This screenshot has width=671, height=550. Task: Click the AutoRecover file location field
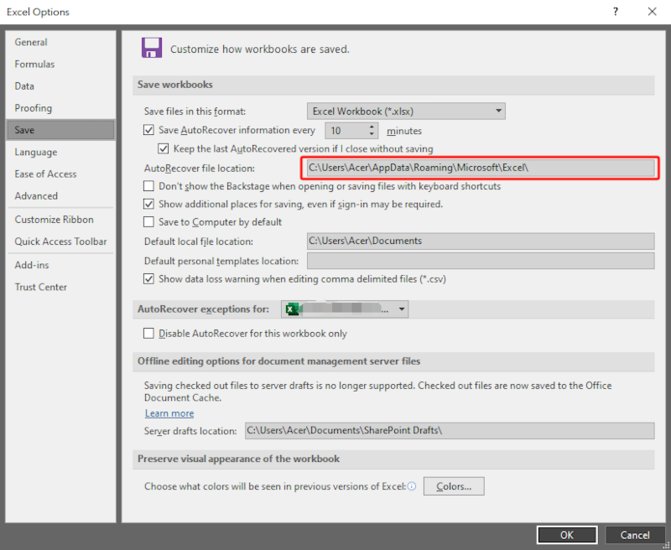coord(481,168)
